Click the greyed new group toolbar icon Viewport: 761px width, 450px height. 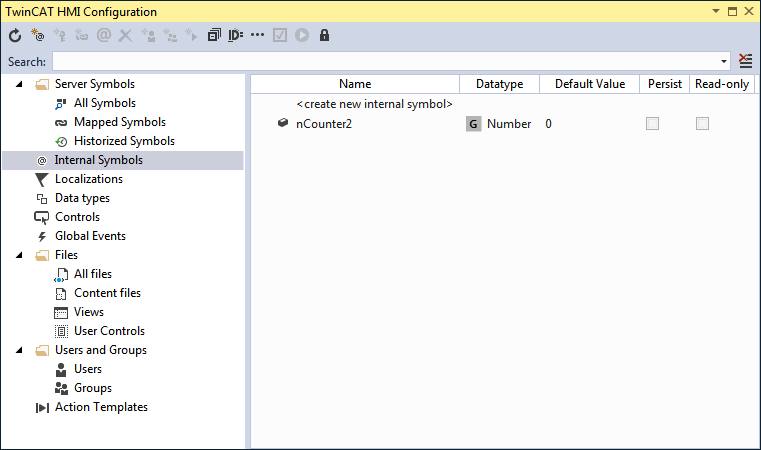170,35
